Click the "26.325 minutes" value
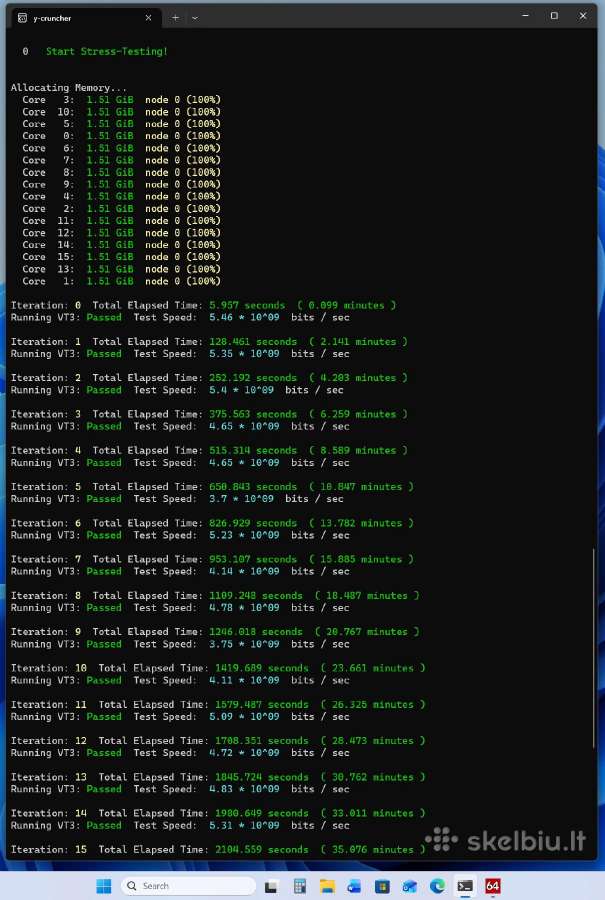 click(x=373, y=704)
